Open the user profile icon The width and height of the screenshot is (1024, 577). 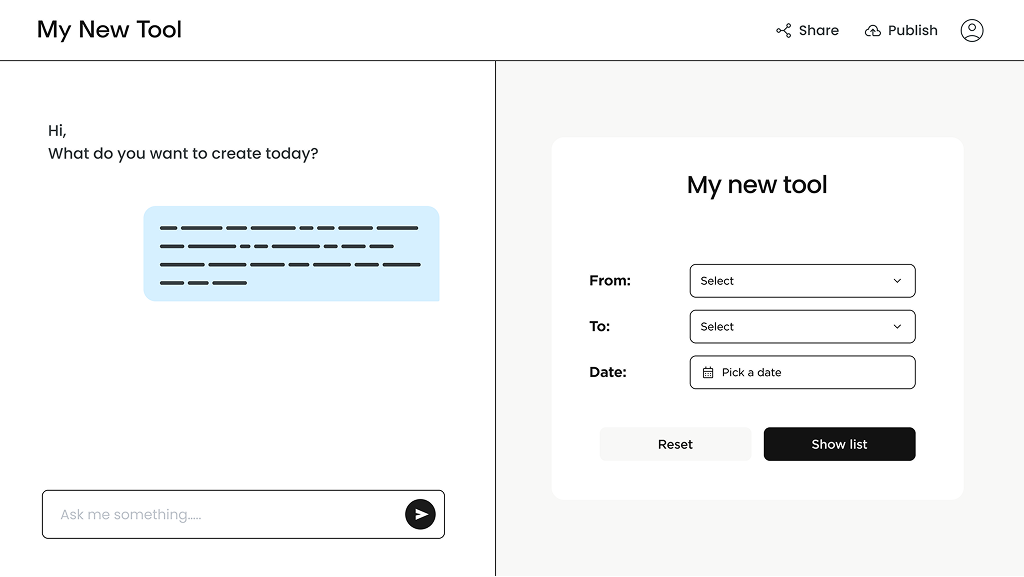[x=971, y=30]
